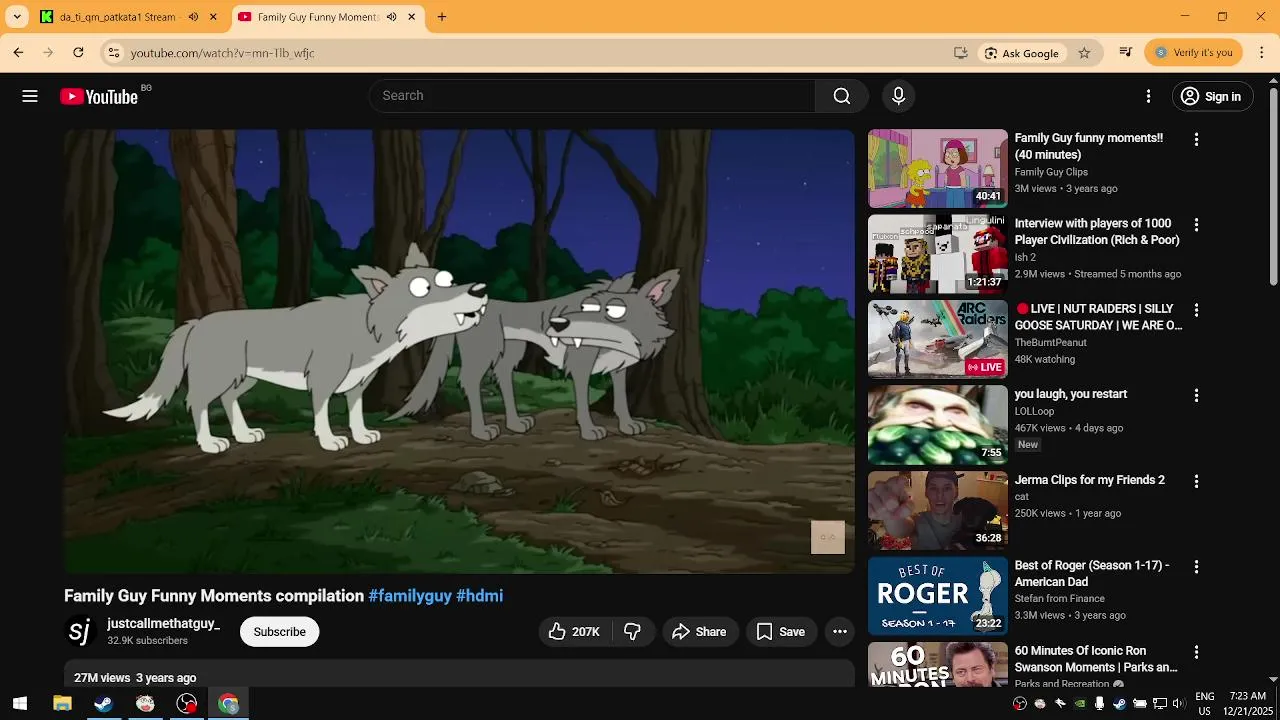Open justcallmethatguy_ channel name link
This screenshot has width=1280, height=720.
tap(163, 624)
